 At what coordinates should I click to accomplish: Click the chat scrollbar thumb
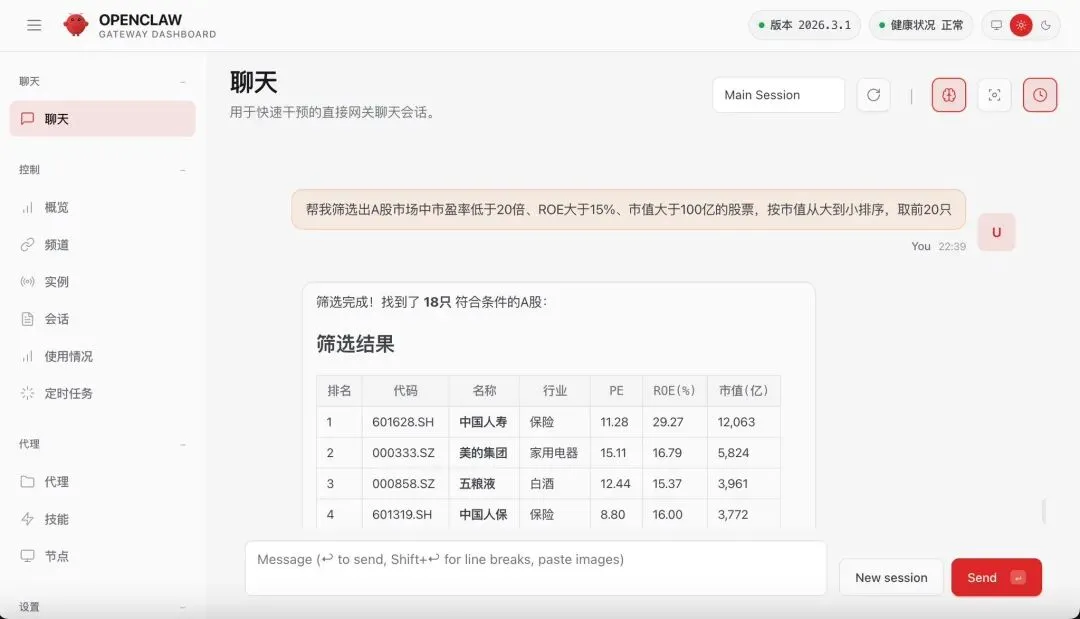(1044, 511)
